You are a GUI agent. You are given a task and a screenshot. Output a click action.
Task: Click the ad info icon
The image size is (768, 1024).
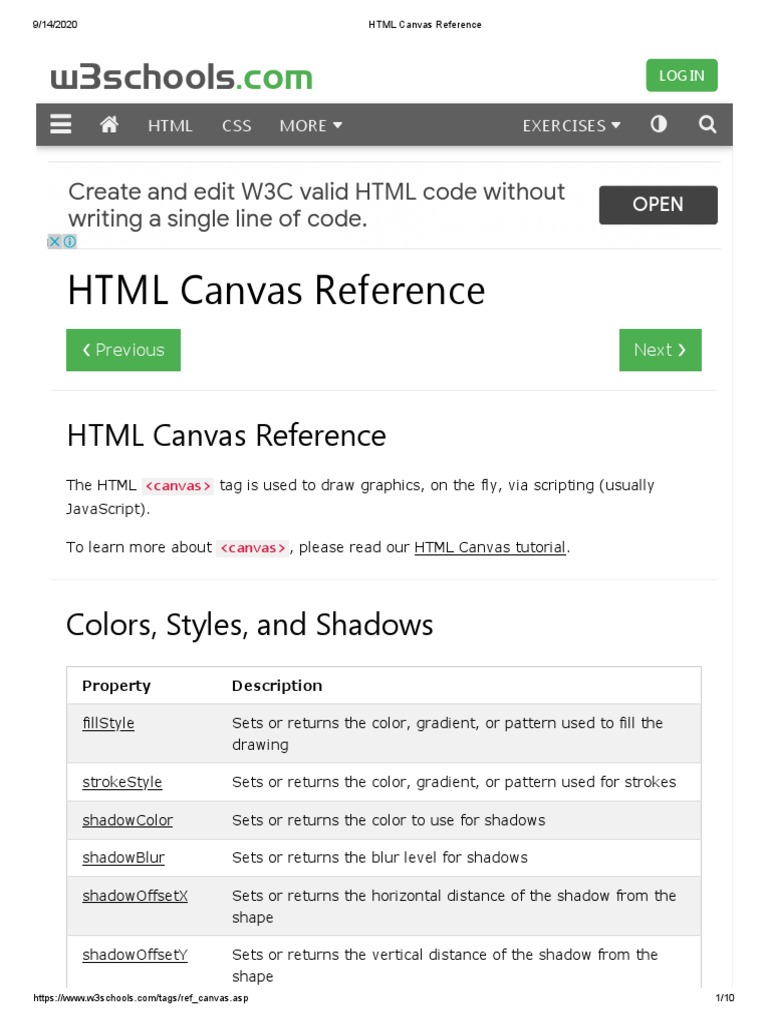70,241
